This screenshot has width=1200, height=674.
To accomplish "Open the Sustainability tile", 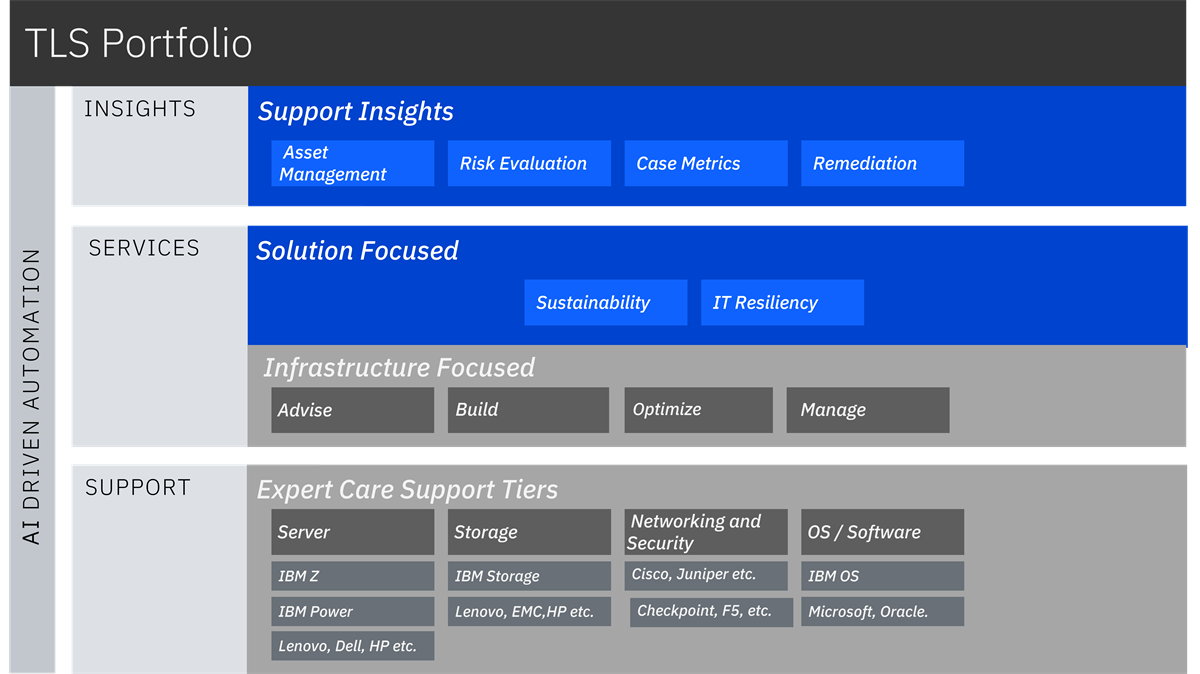I will [605, 302].
